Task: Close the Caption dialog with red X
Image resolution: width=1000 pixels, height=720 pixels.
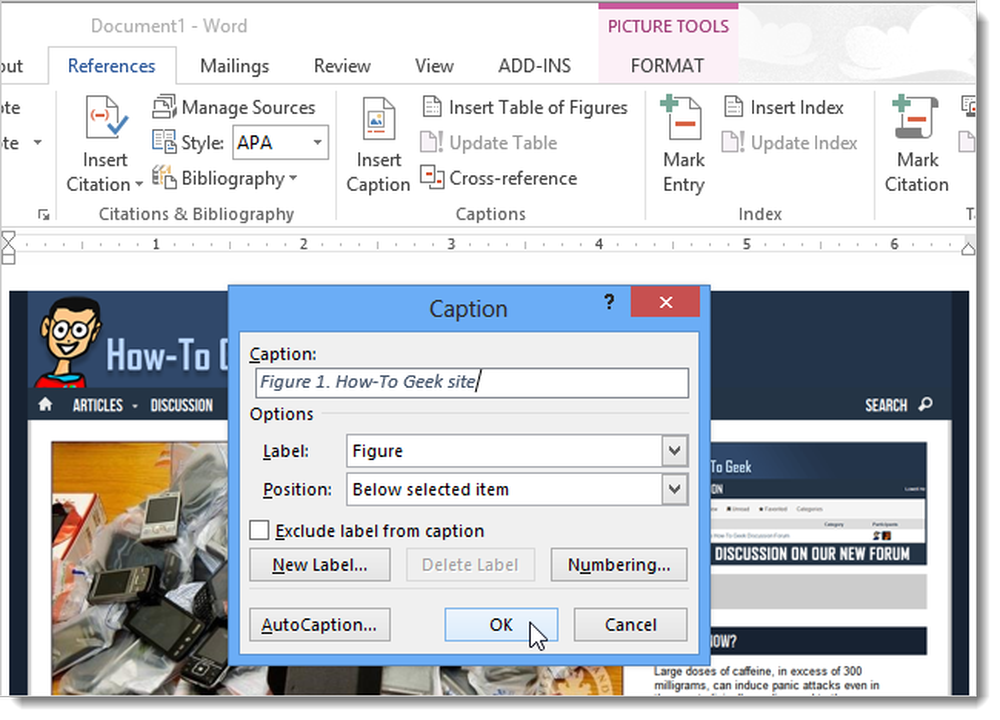Action: point(665,302)
